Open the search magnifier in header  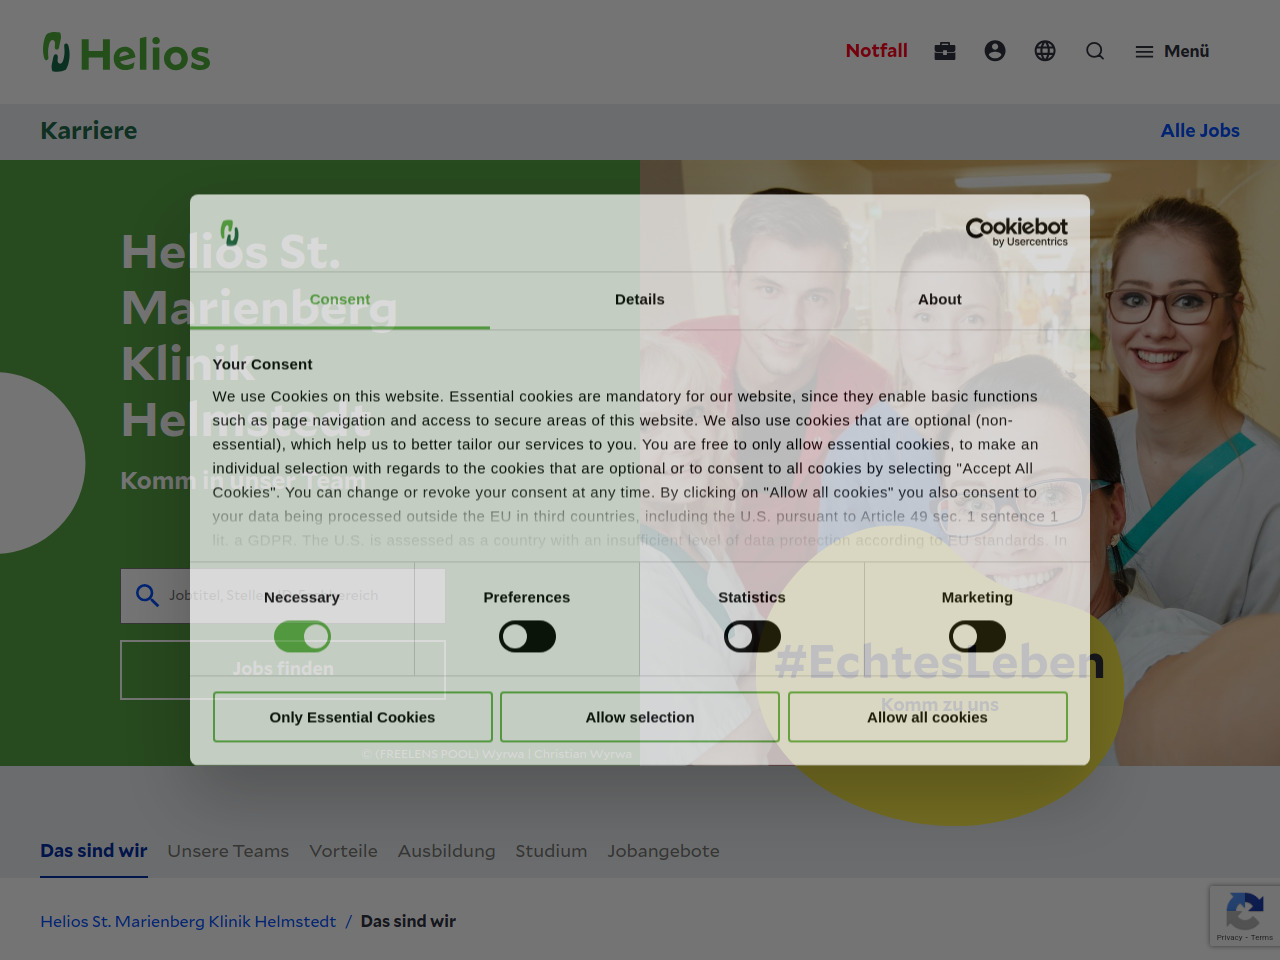pyautogui.click(x=1095, y=51)
